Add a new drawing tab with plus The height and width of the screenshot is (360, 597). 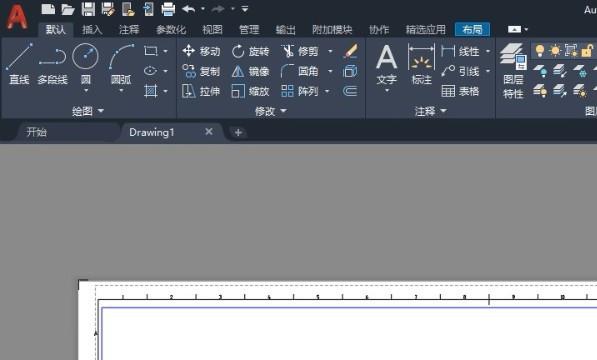coord(238,132)
